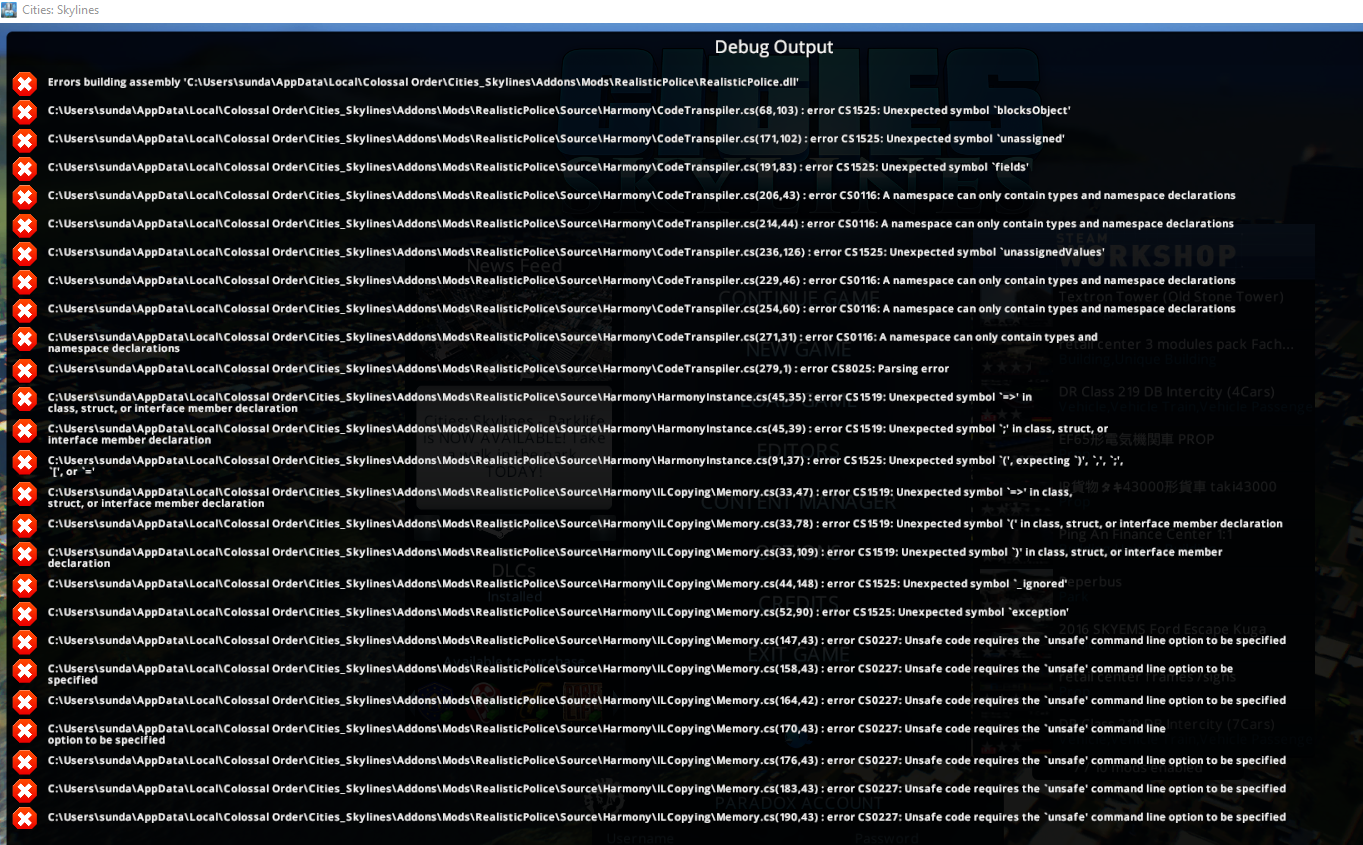The width and height of the screenshot is (1363, 845).
Task: Click the red X for the '_ignored' symbol error
Action: pos(25,584)
